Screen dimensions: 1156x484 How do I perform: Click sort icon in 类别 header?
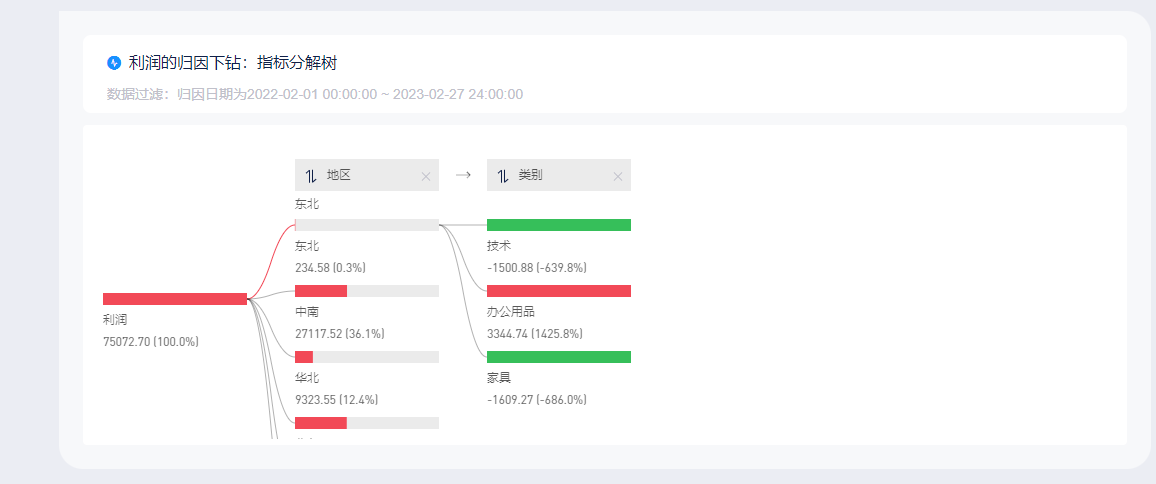tap(503, 176)
